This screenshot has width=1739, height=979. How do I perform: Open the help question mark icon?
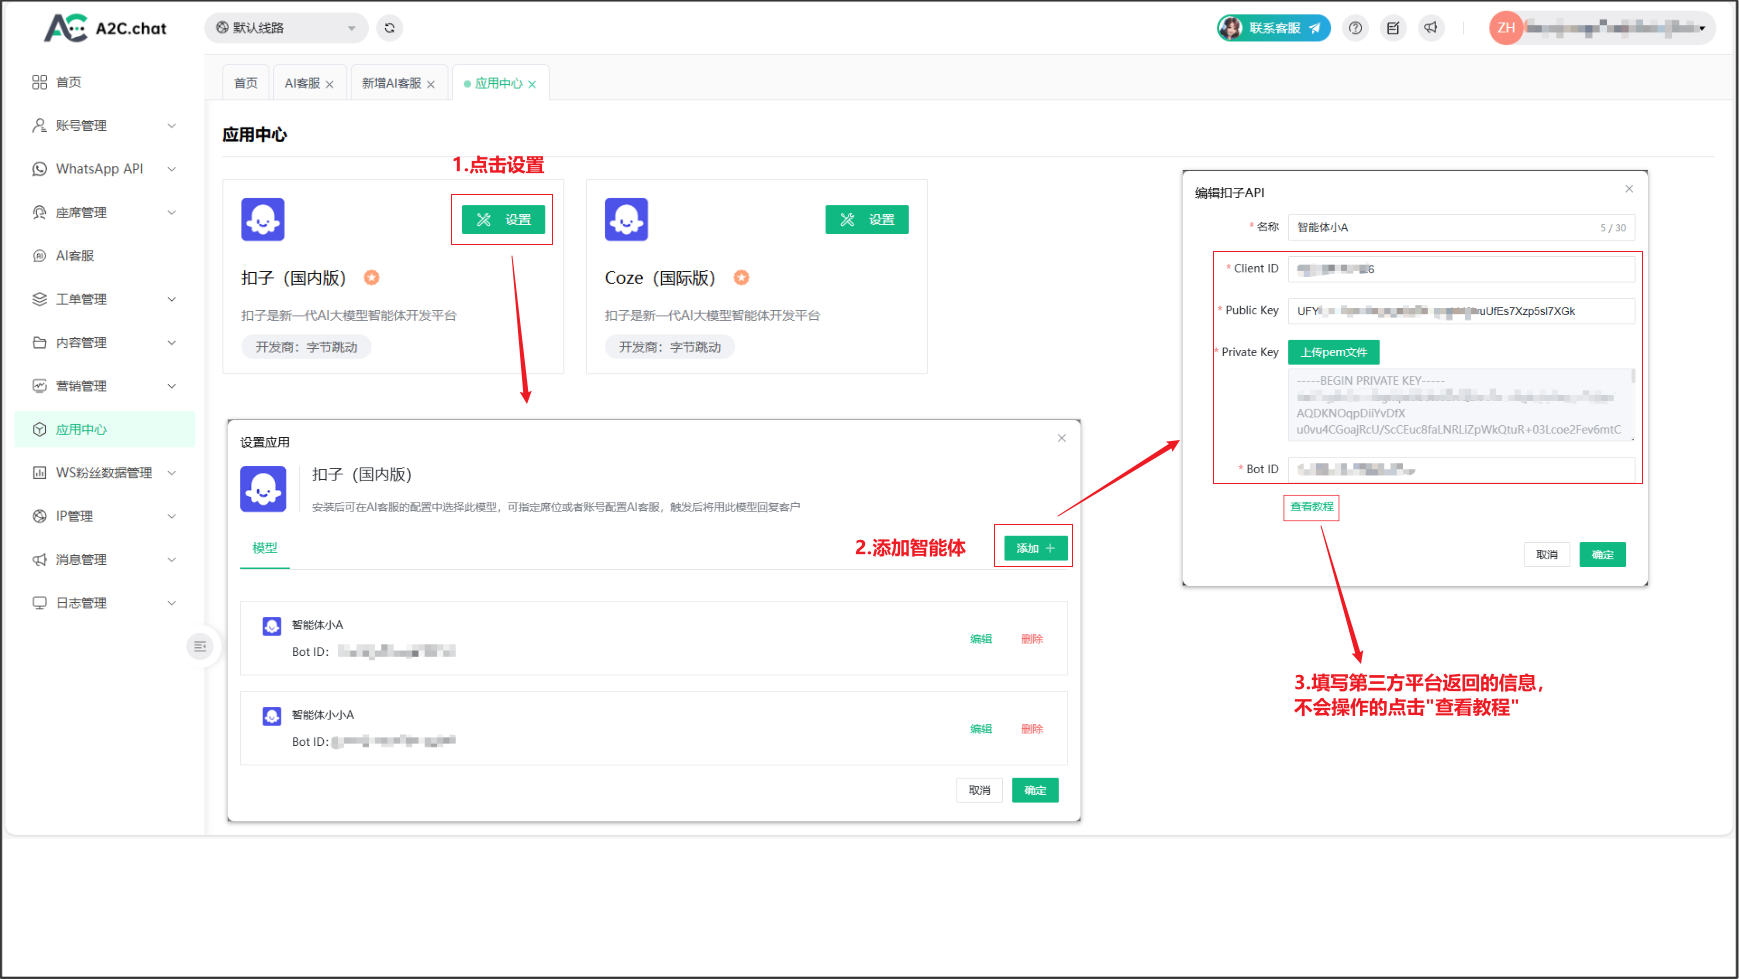tap(1355, 28)
